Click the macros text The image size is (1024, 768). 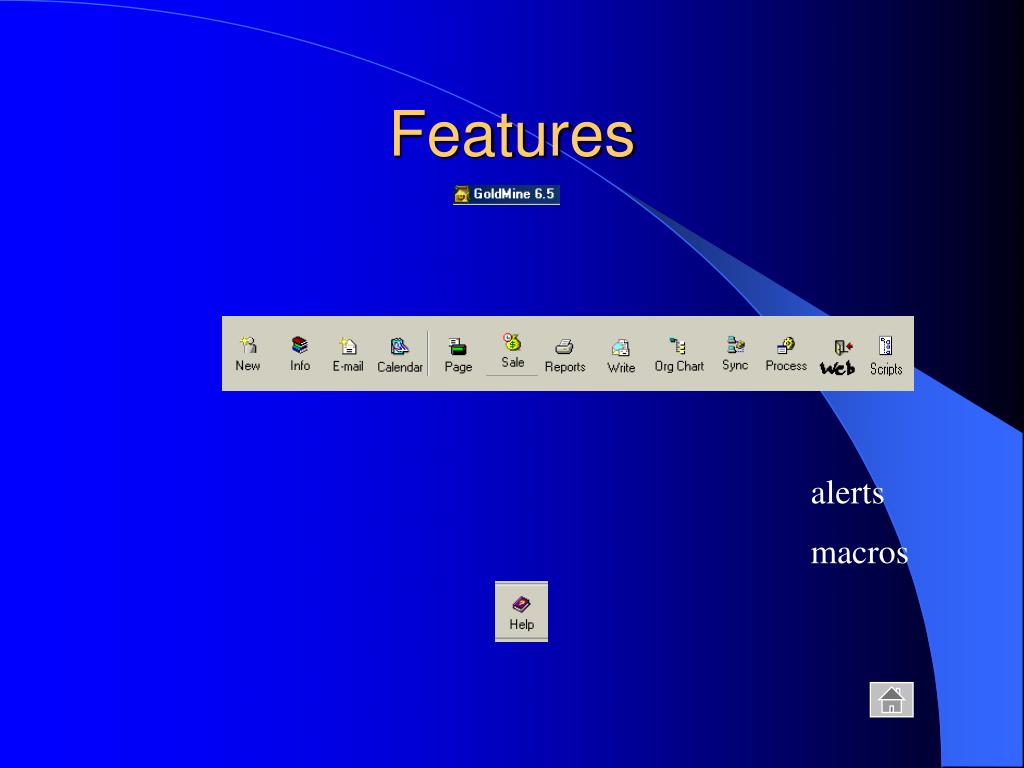point(859,553)
